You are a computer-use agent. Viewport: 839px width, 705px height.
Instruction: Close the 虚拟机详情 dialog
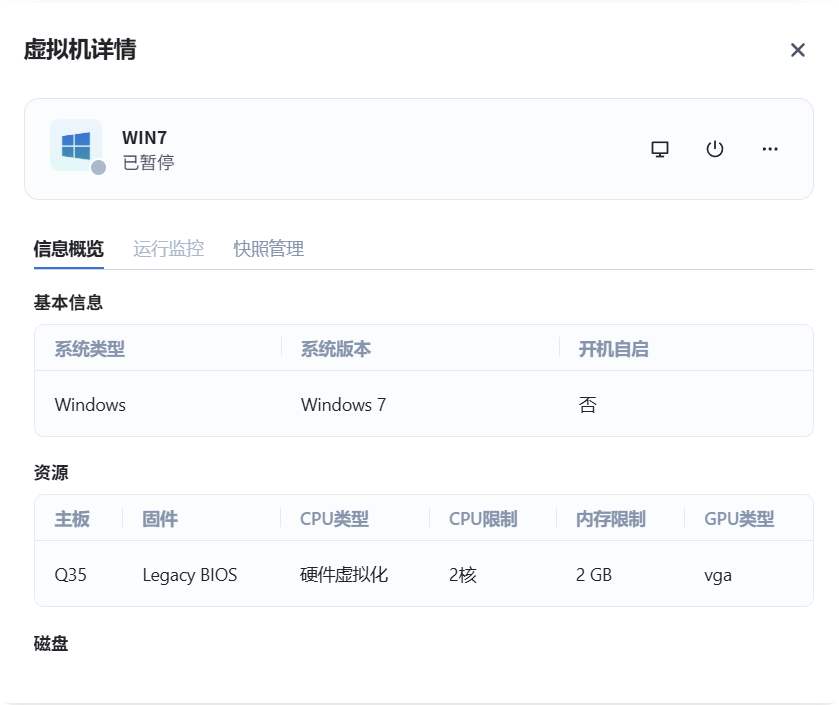point(797,50)
